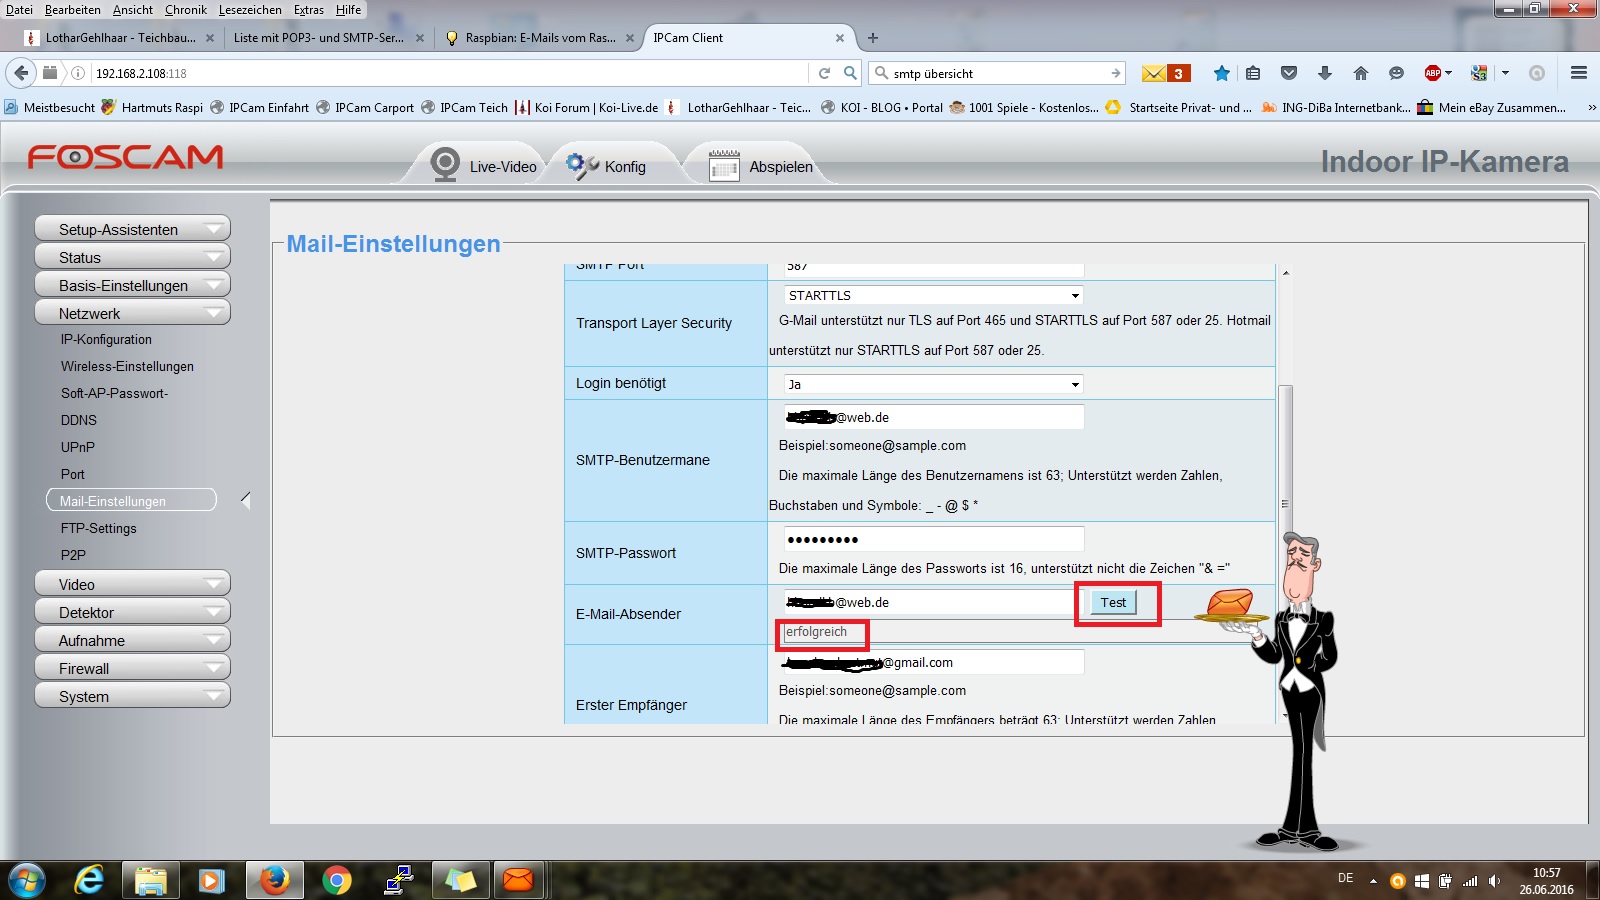Open the Windows Start menu

click(x=27, y=880)
